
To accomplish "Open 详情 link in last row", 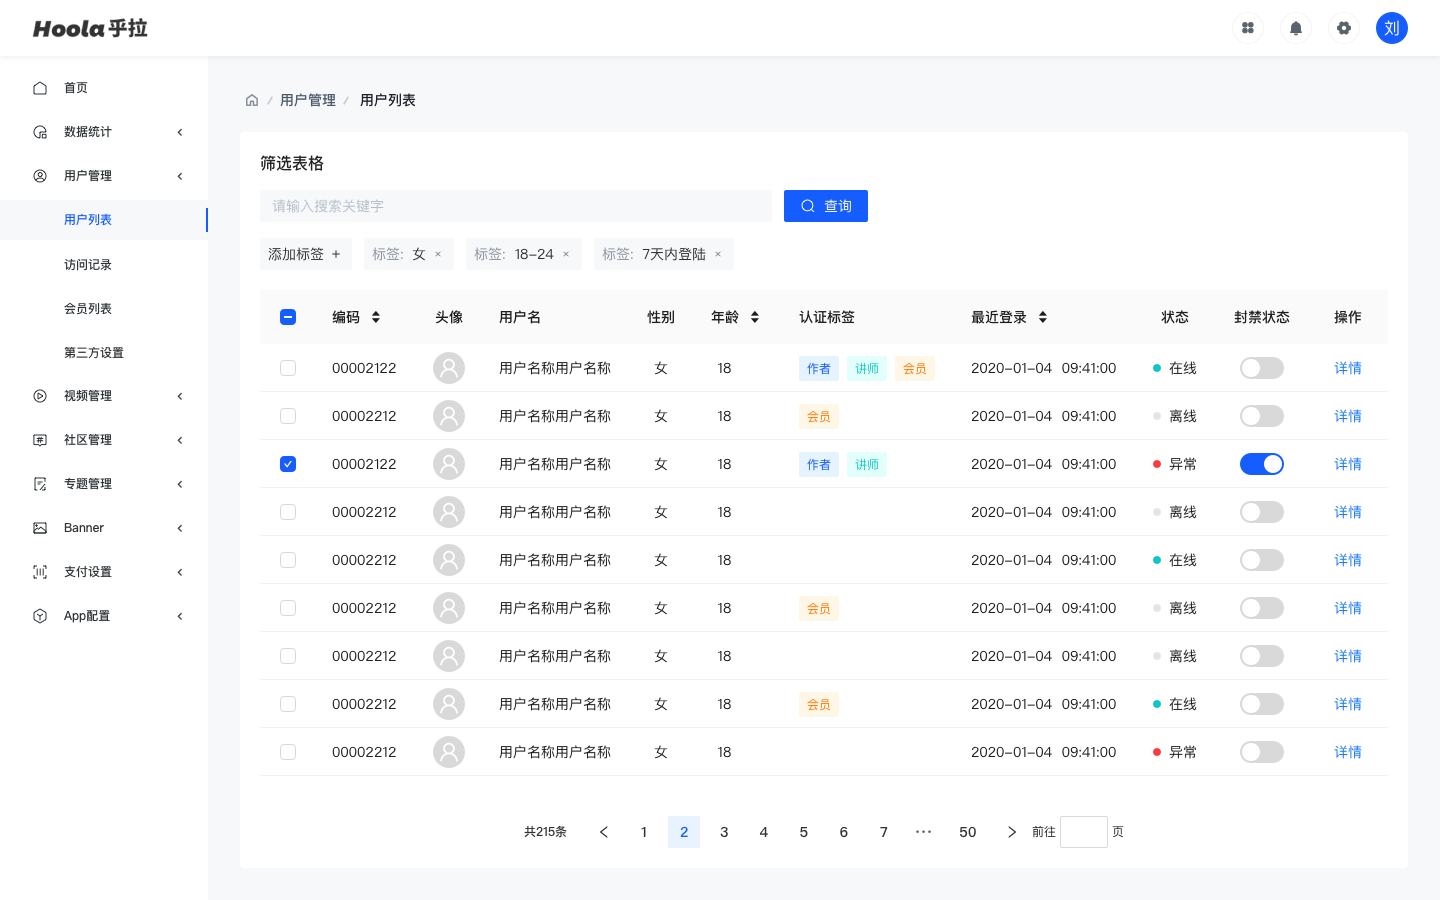I will 1348,752.
